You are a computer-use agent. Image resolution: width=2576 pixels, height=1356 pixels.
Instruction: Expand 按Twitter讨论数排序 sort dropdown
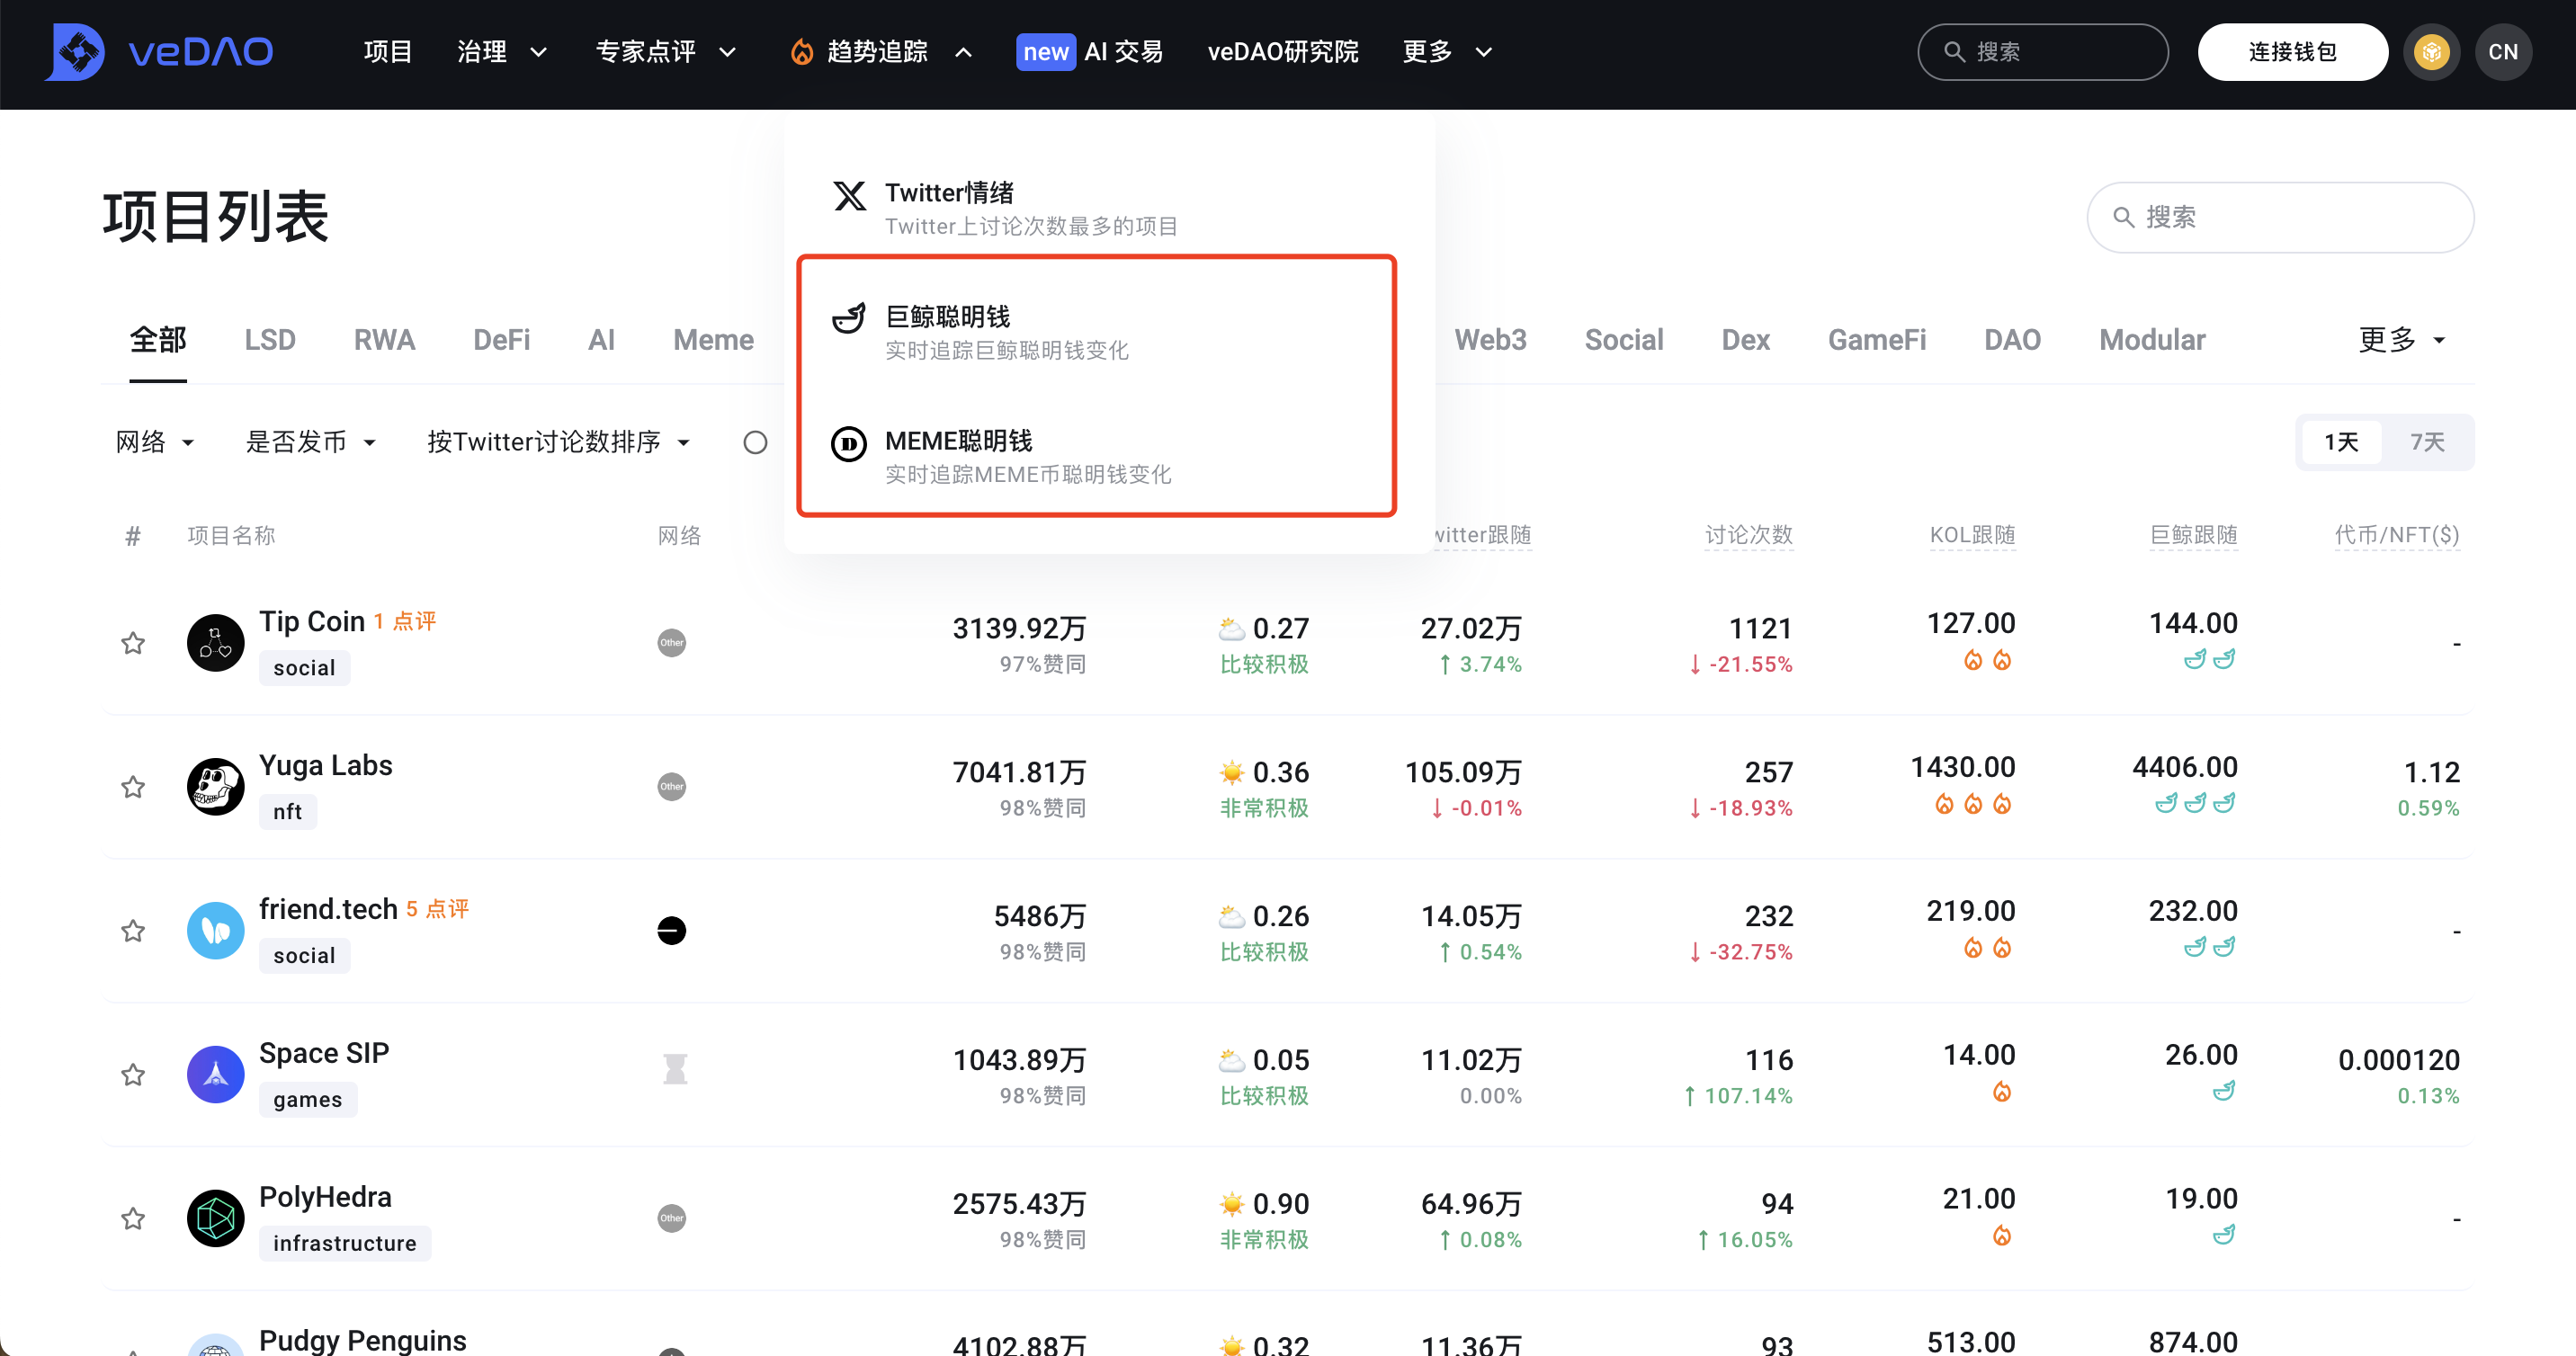coord(558,442)
